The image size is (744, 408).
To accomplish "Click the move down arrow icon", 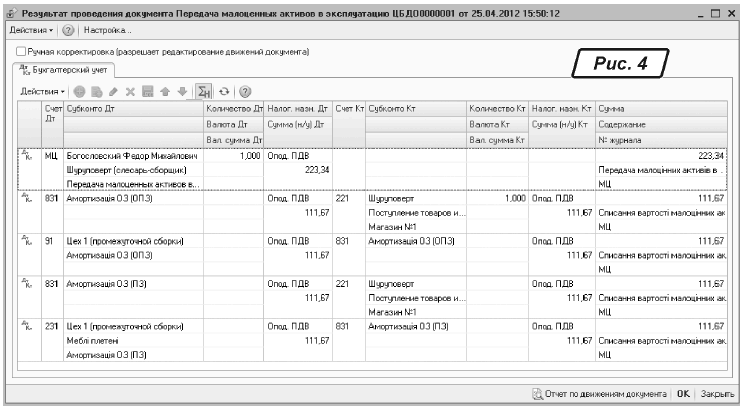I will click(180, 90).
